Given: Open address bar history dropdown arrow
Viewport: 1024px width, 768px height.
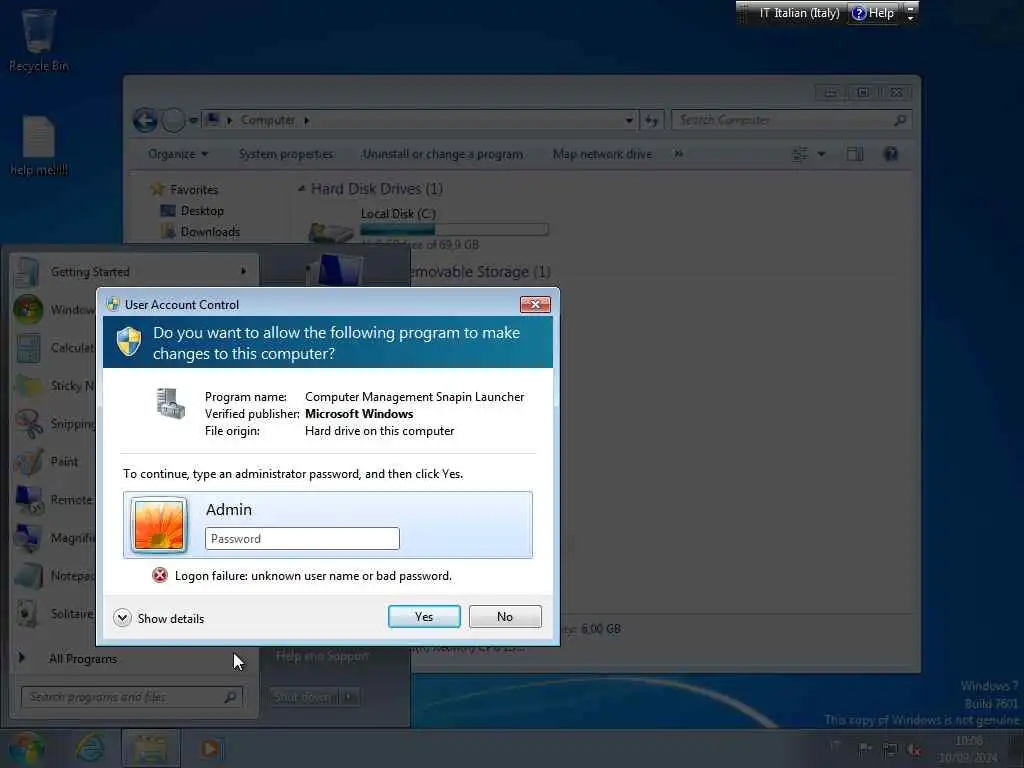Looking at the screenshot, I should click(x=629, y=120).
